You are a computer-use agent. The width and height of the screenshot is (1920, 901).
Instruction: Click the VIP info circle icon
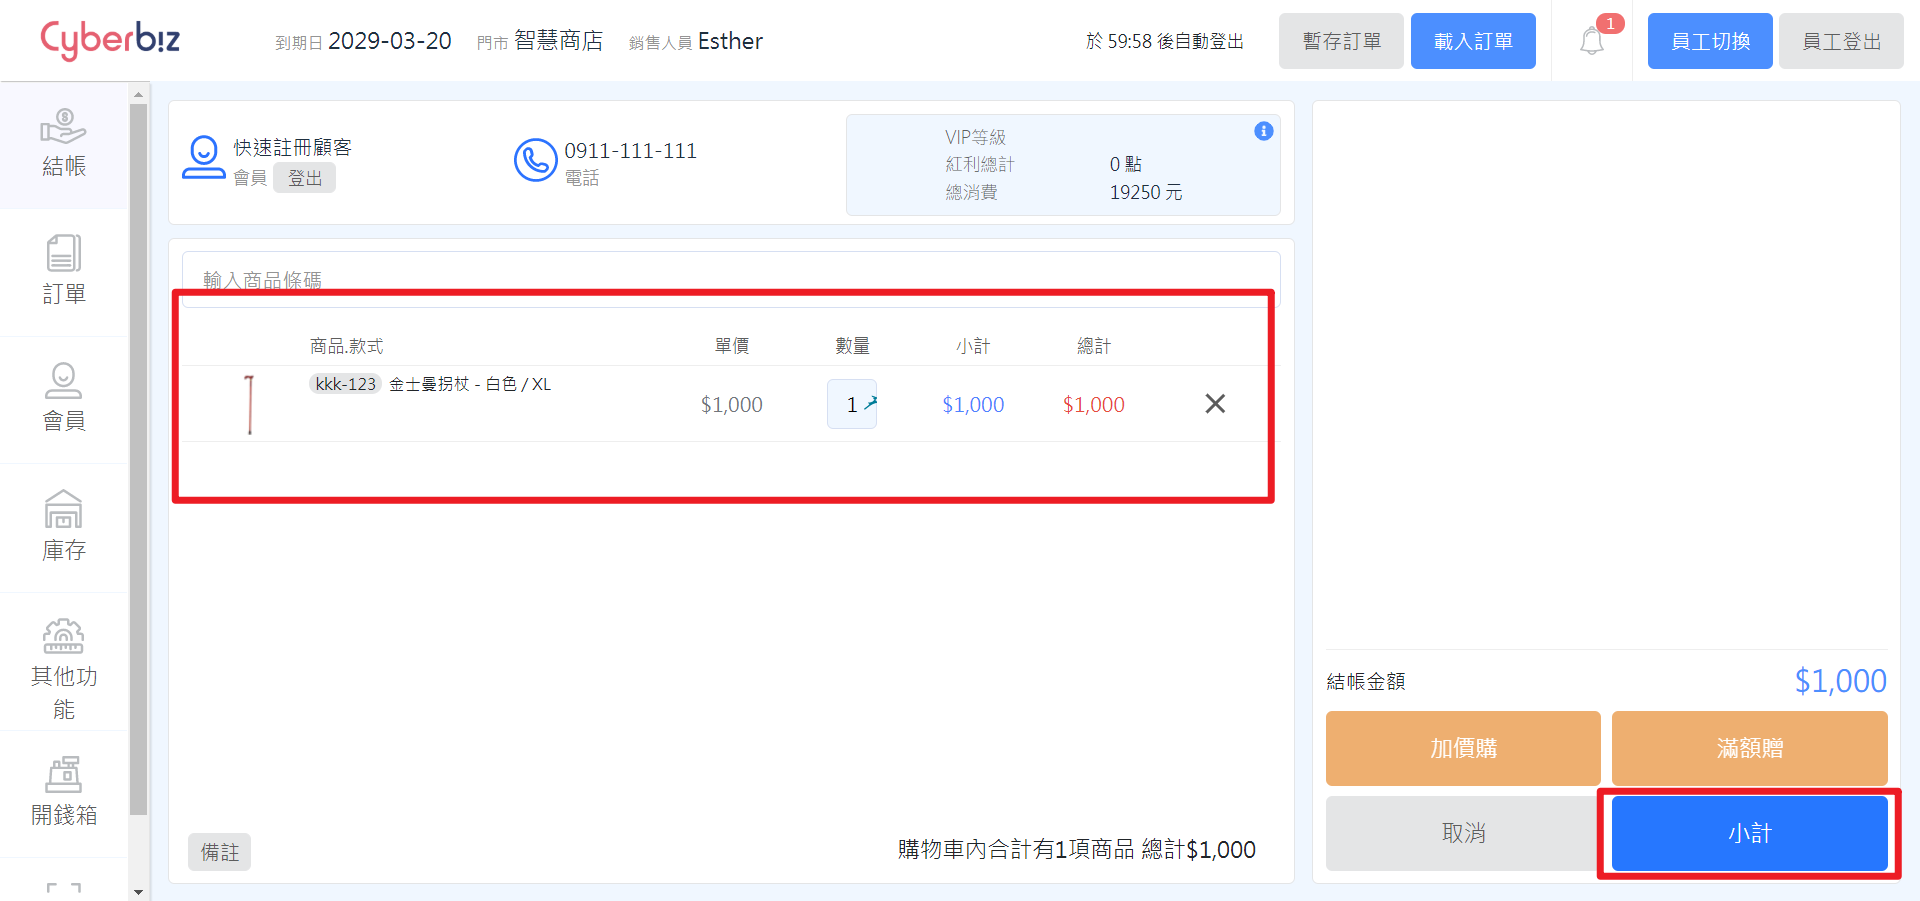(x=1264, y=131)
